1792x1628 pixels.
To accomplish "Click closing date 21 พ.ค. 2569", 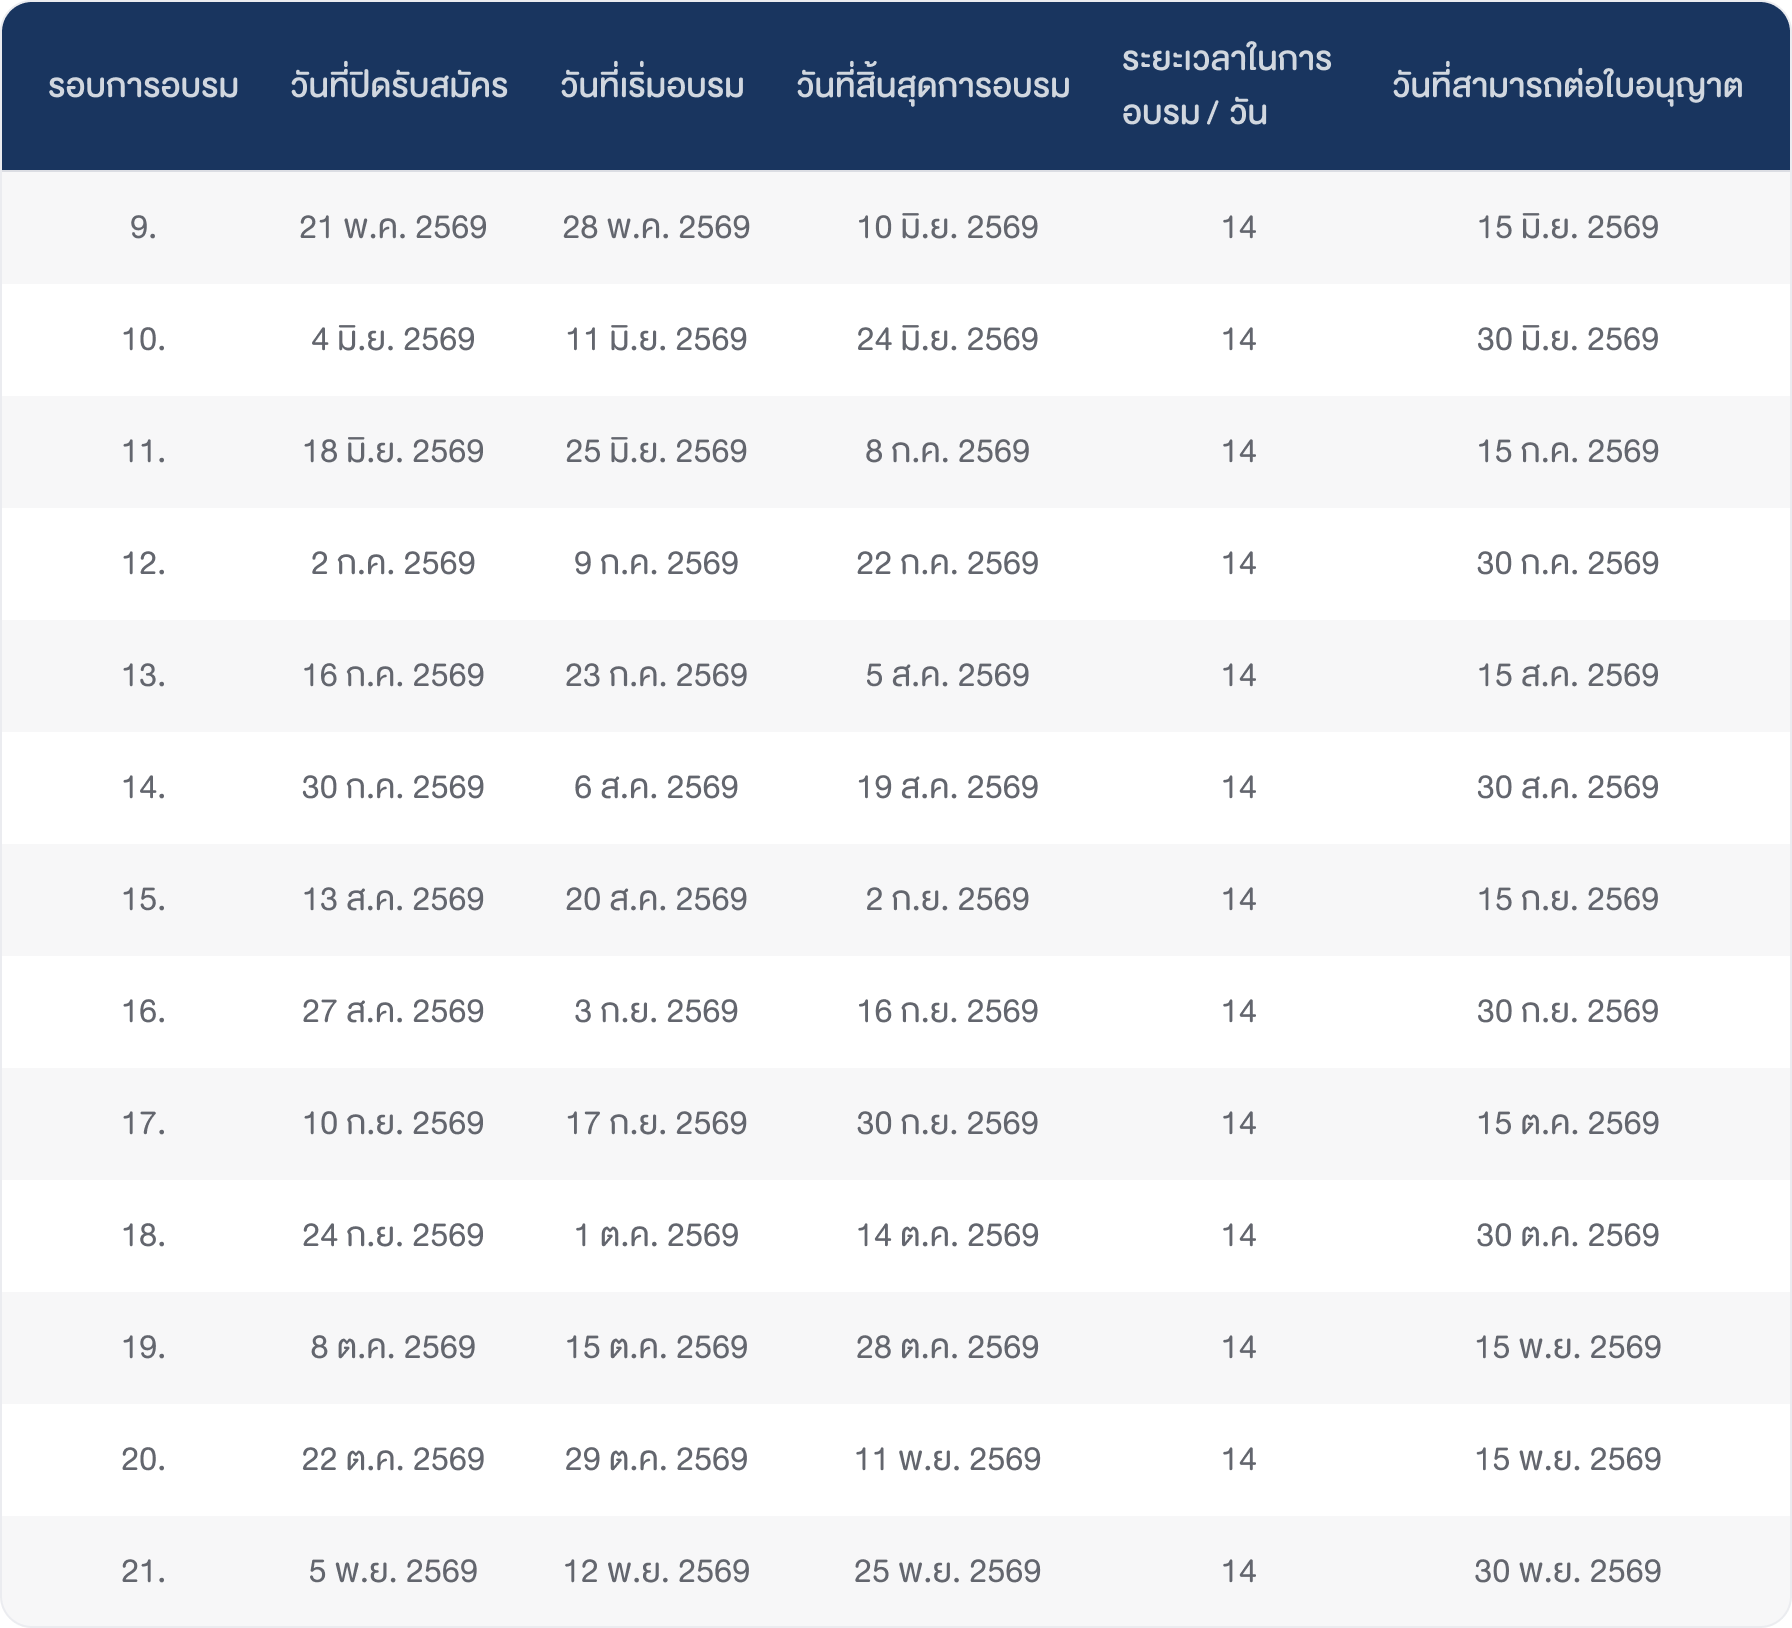I will coord(393,228).
